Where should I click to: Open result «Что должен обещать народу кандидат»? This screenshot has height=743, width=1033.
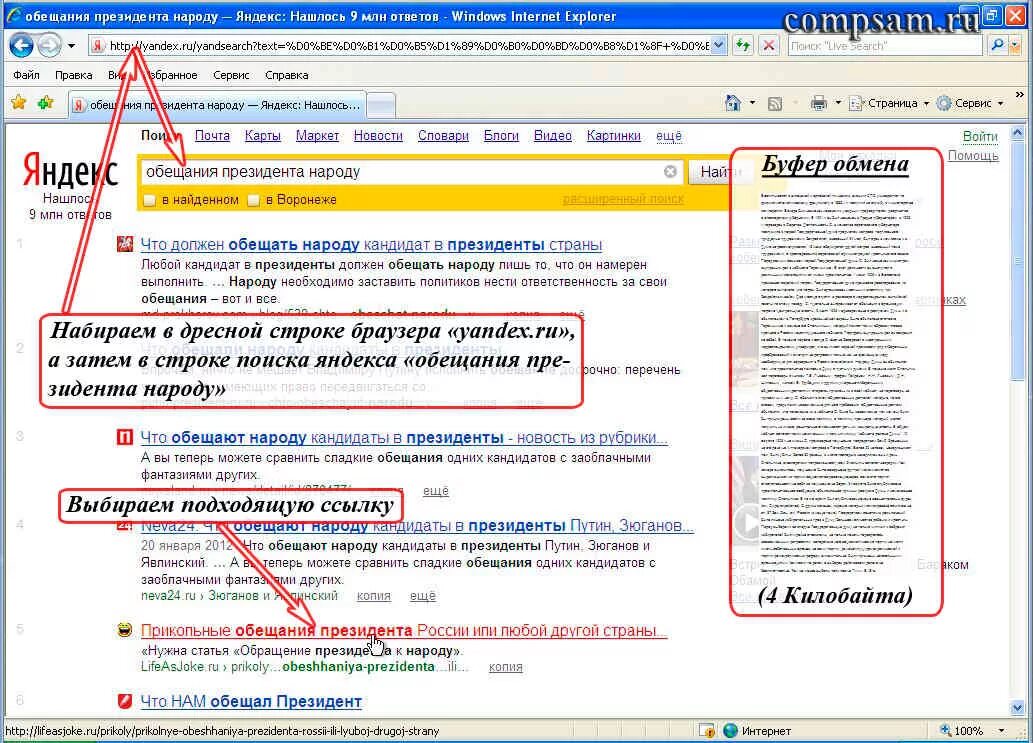click(x=371, y=244)
